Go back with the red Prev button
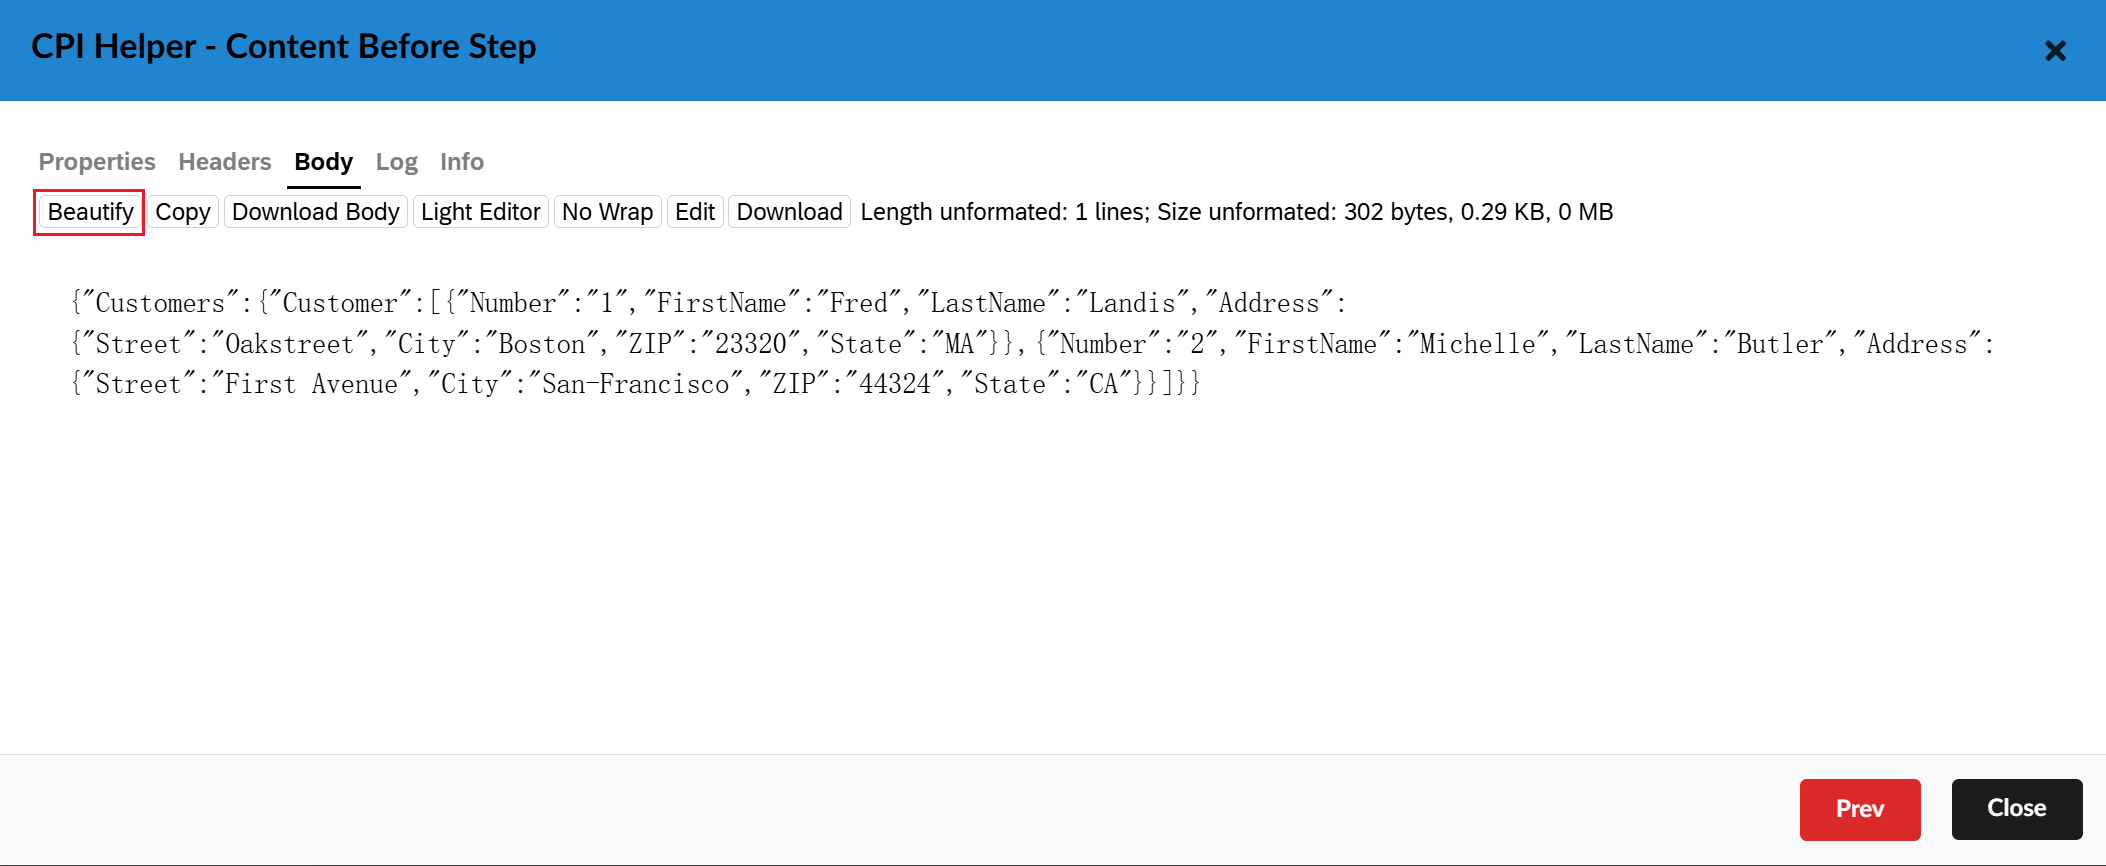The image size is (2106, 866). pos(1859,809)
